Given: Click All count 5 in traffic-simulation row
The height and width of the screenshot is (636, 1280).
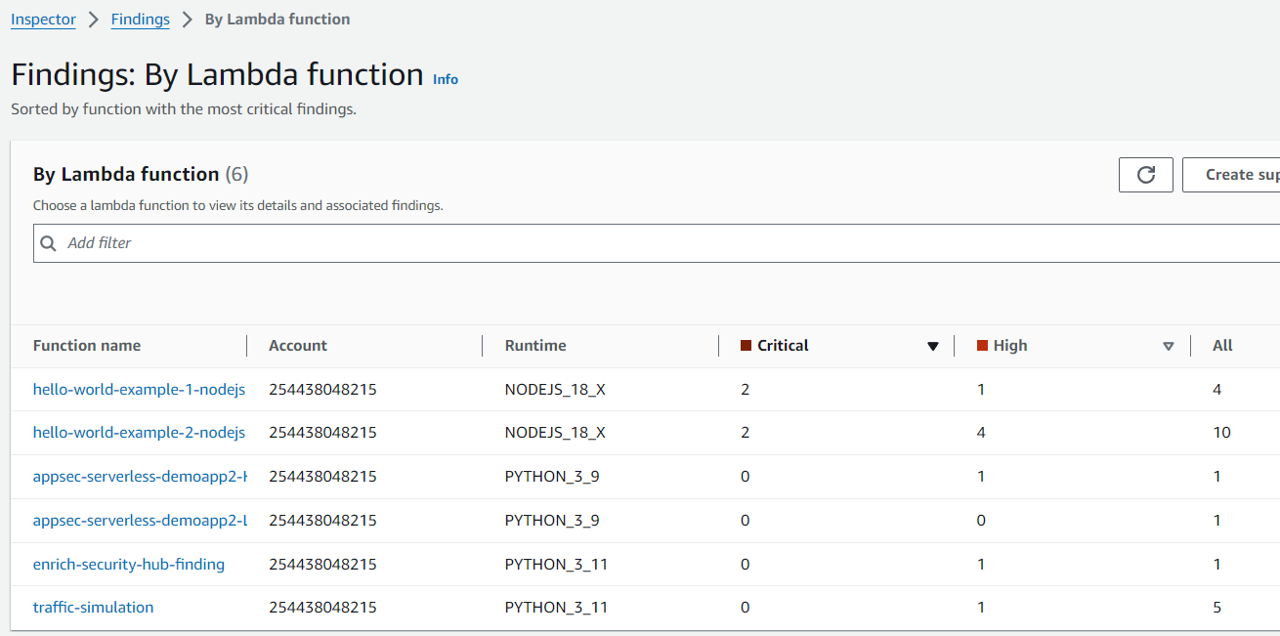Looking at the screenshot, I should tap(1217, 607).
